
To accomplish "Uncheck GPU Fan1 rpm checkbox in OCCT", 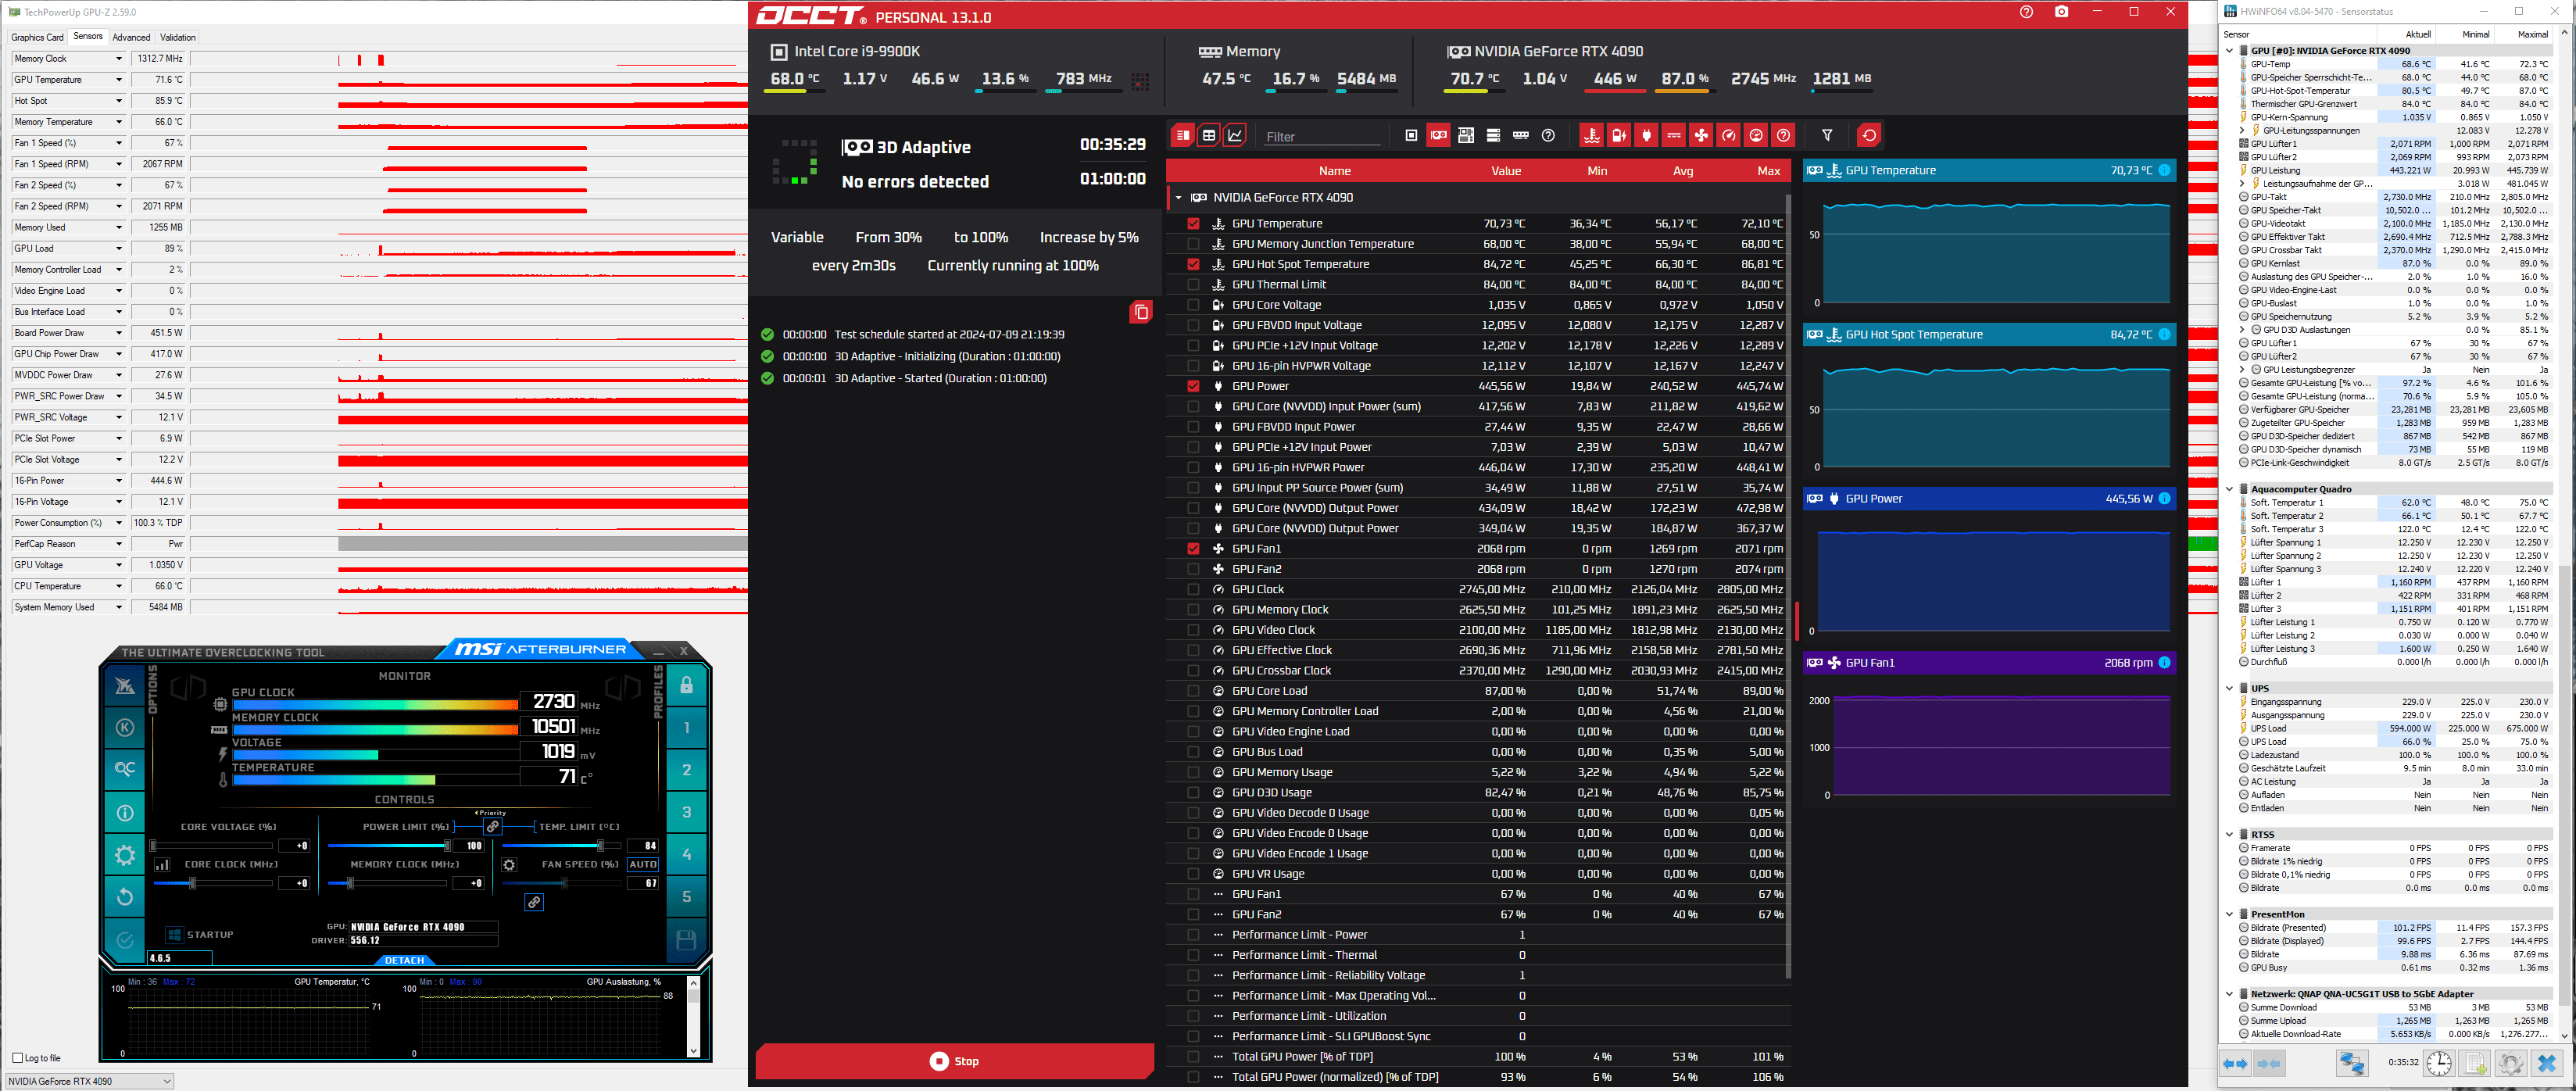I will point(1193,549).
